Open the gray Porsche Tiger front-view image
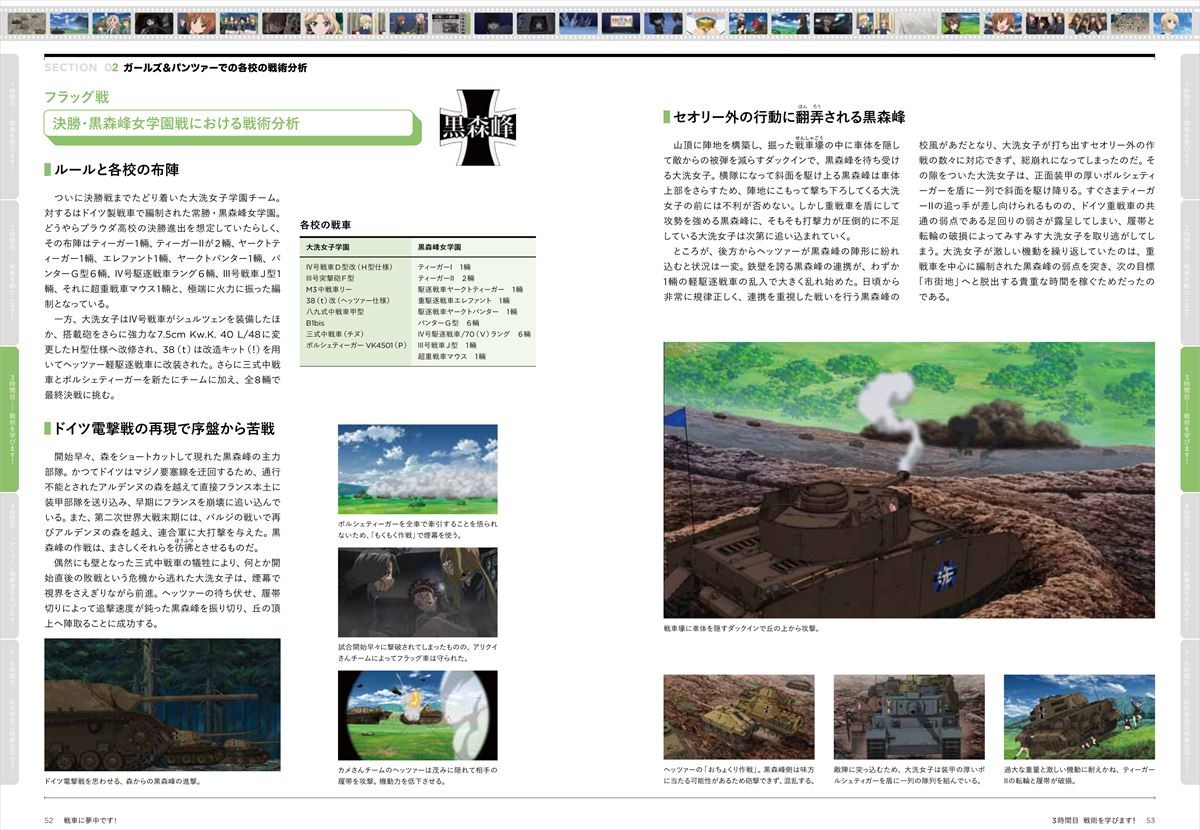The height and width of the screenshot is (830, 1200). coord(909,716)
